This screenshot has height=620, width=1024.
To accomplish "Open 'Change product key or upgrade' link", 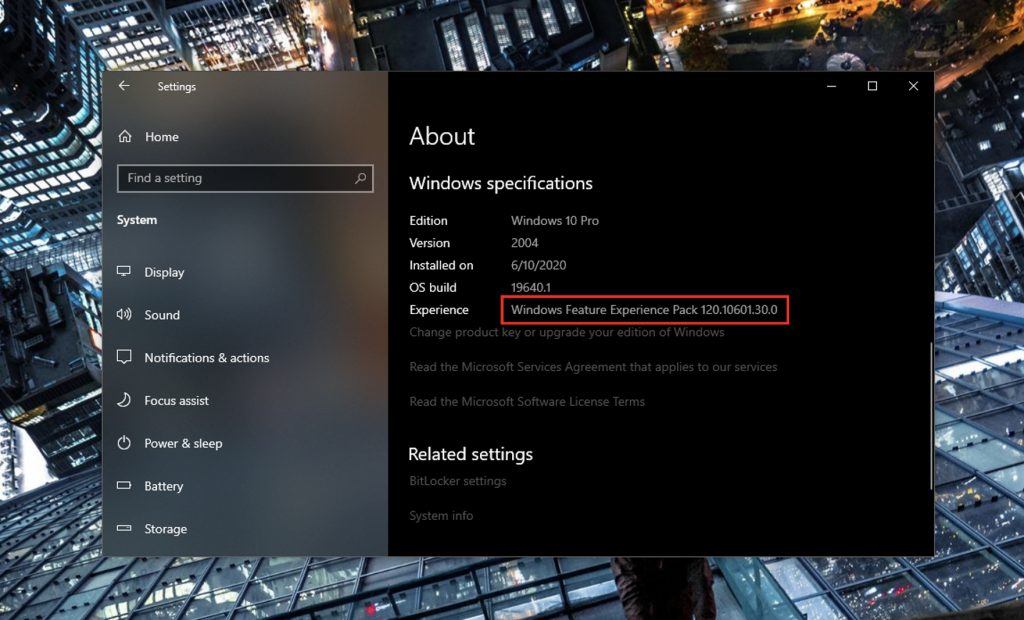I will (566, 332).
